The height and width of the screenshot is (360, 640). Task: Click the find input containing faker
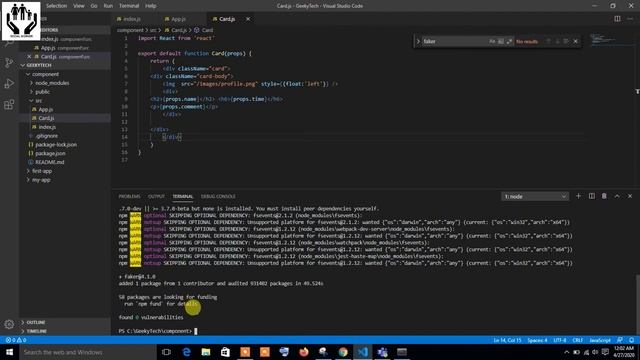(455, 41)
